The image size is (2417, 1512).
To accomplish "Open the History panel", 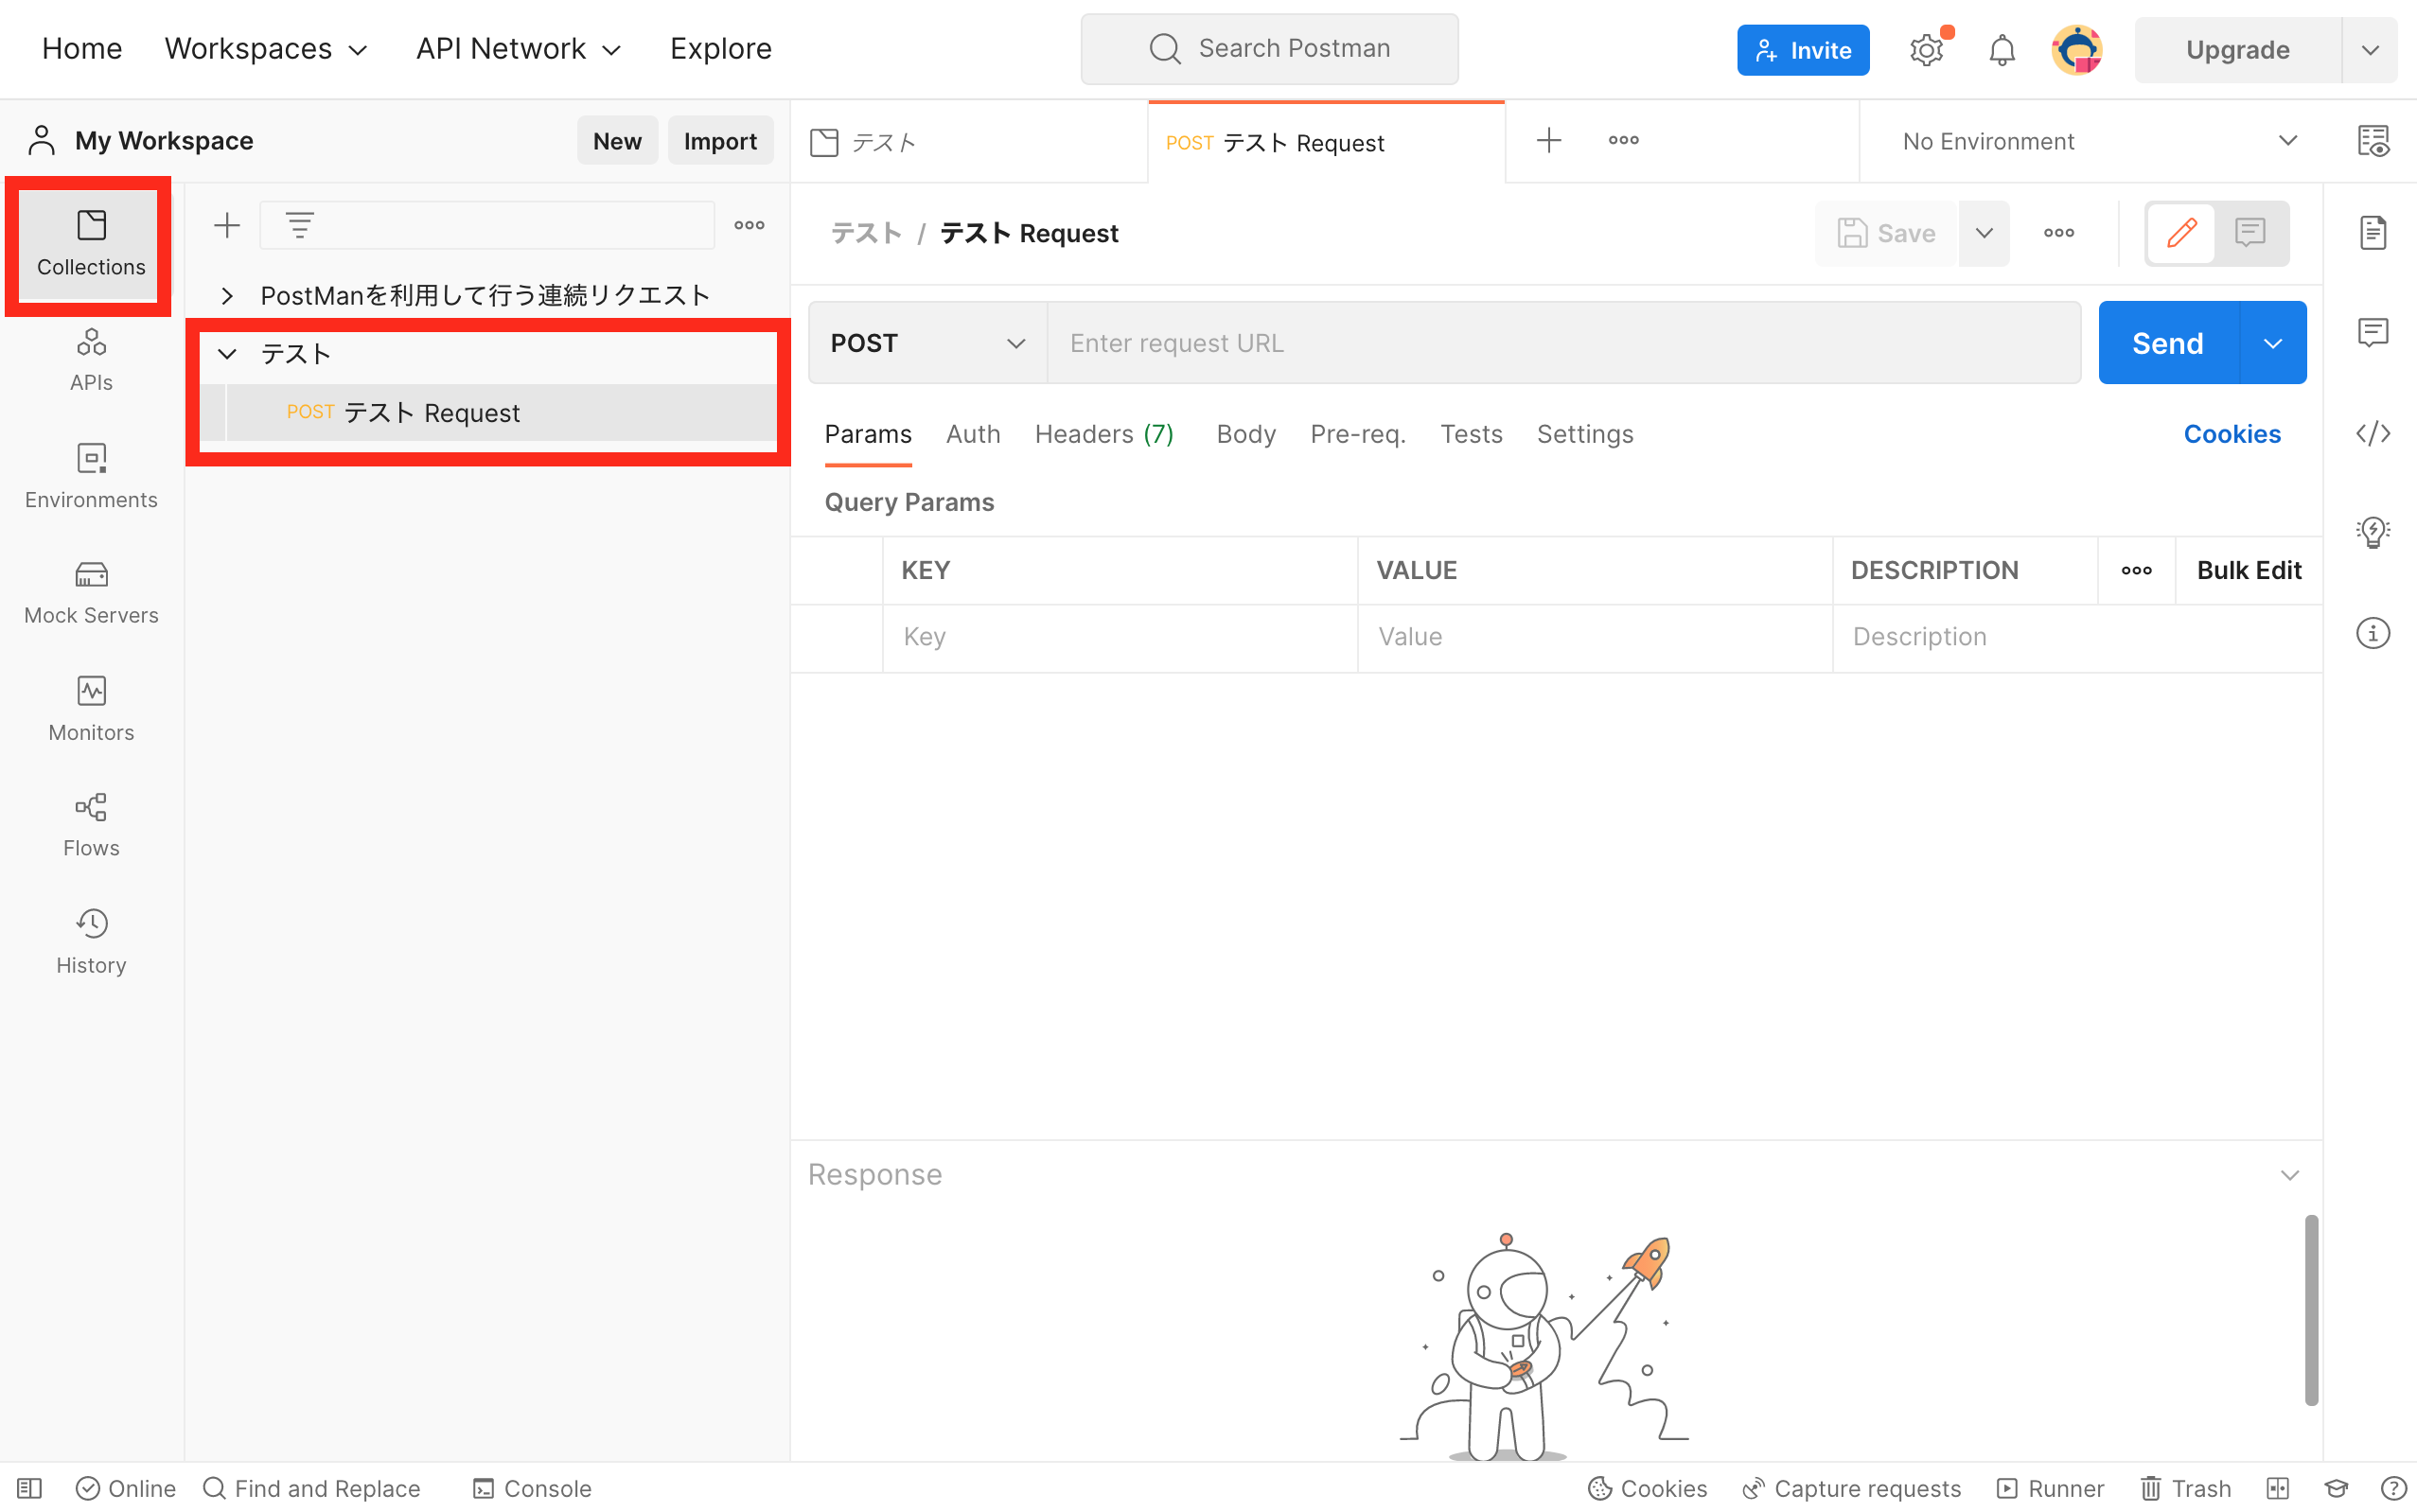I will point(91,940).
